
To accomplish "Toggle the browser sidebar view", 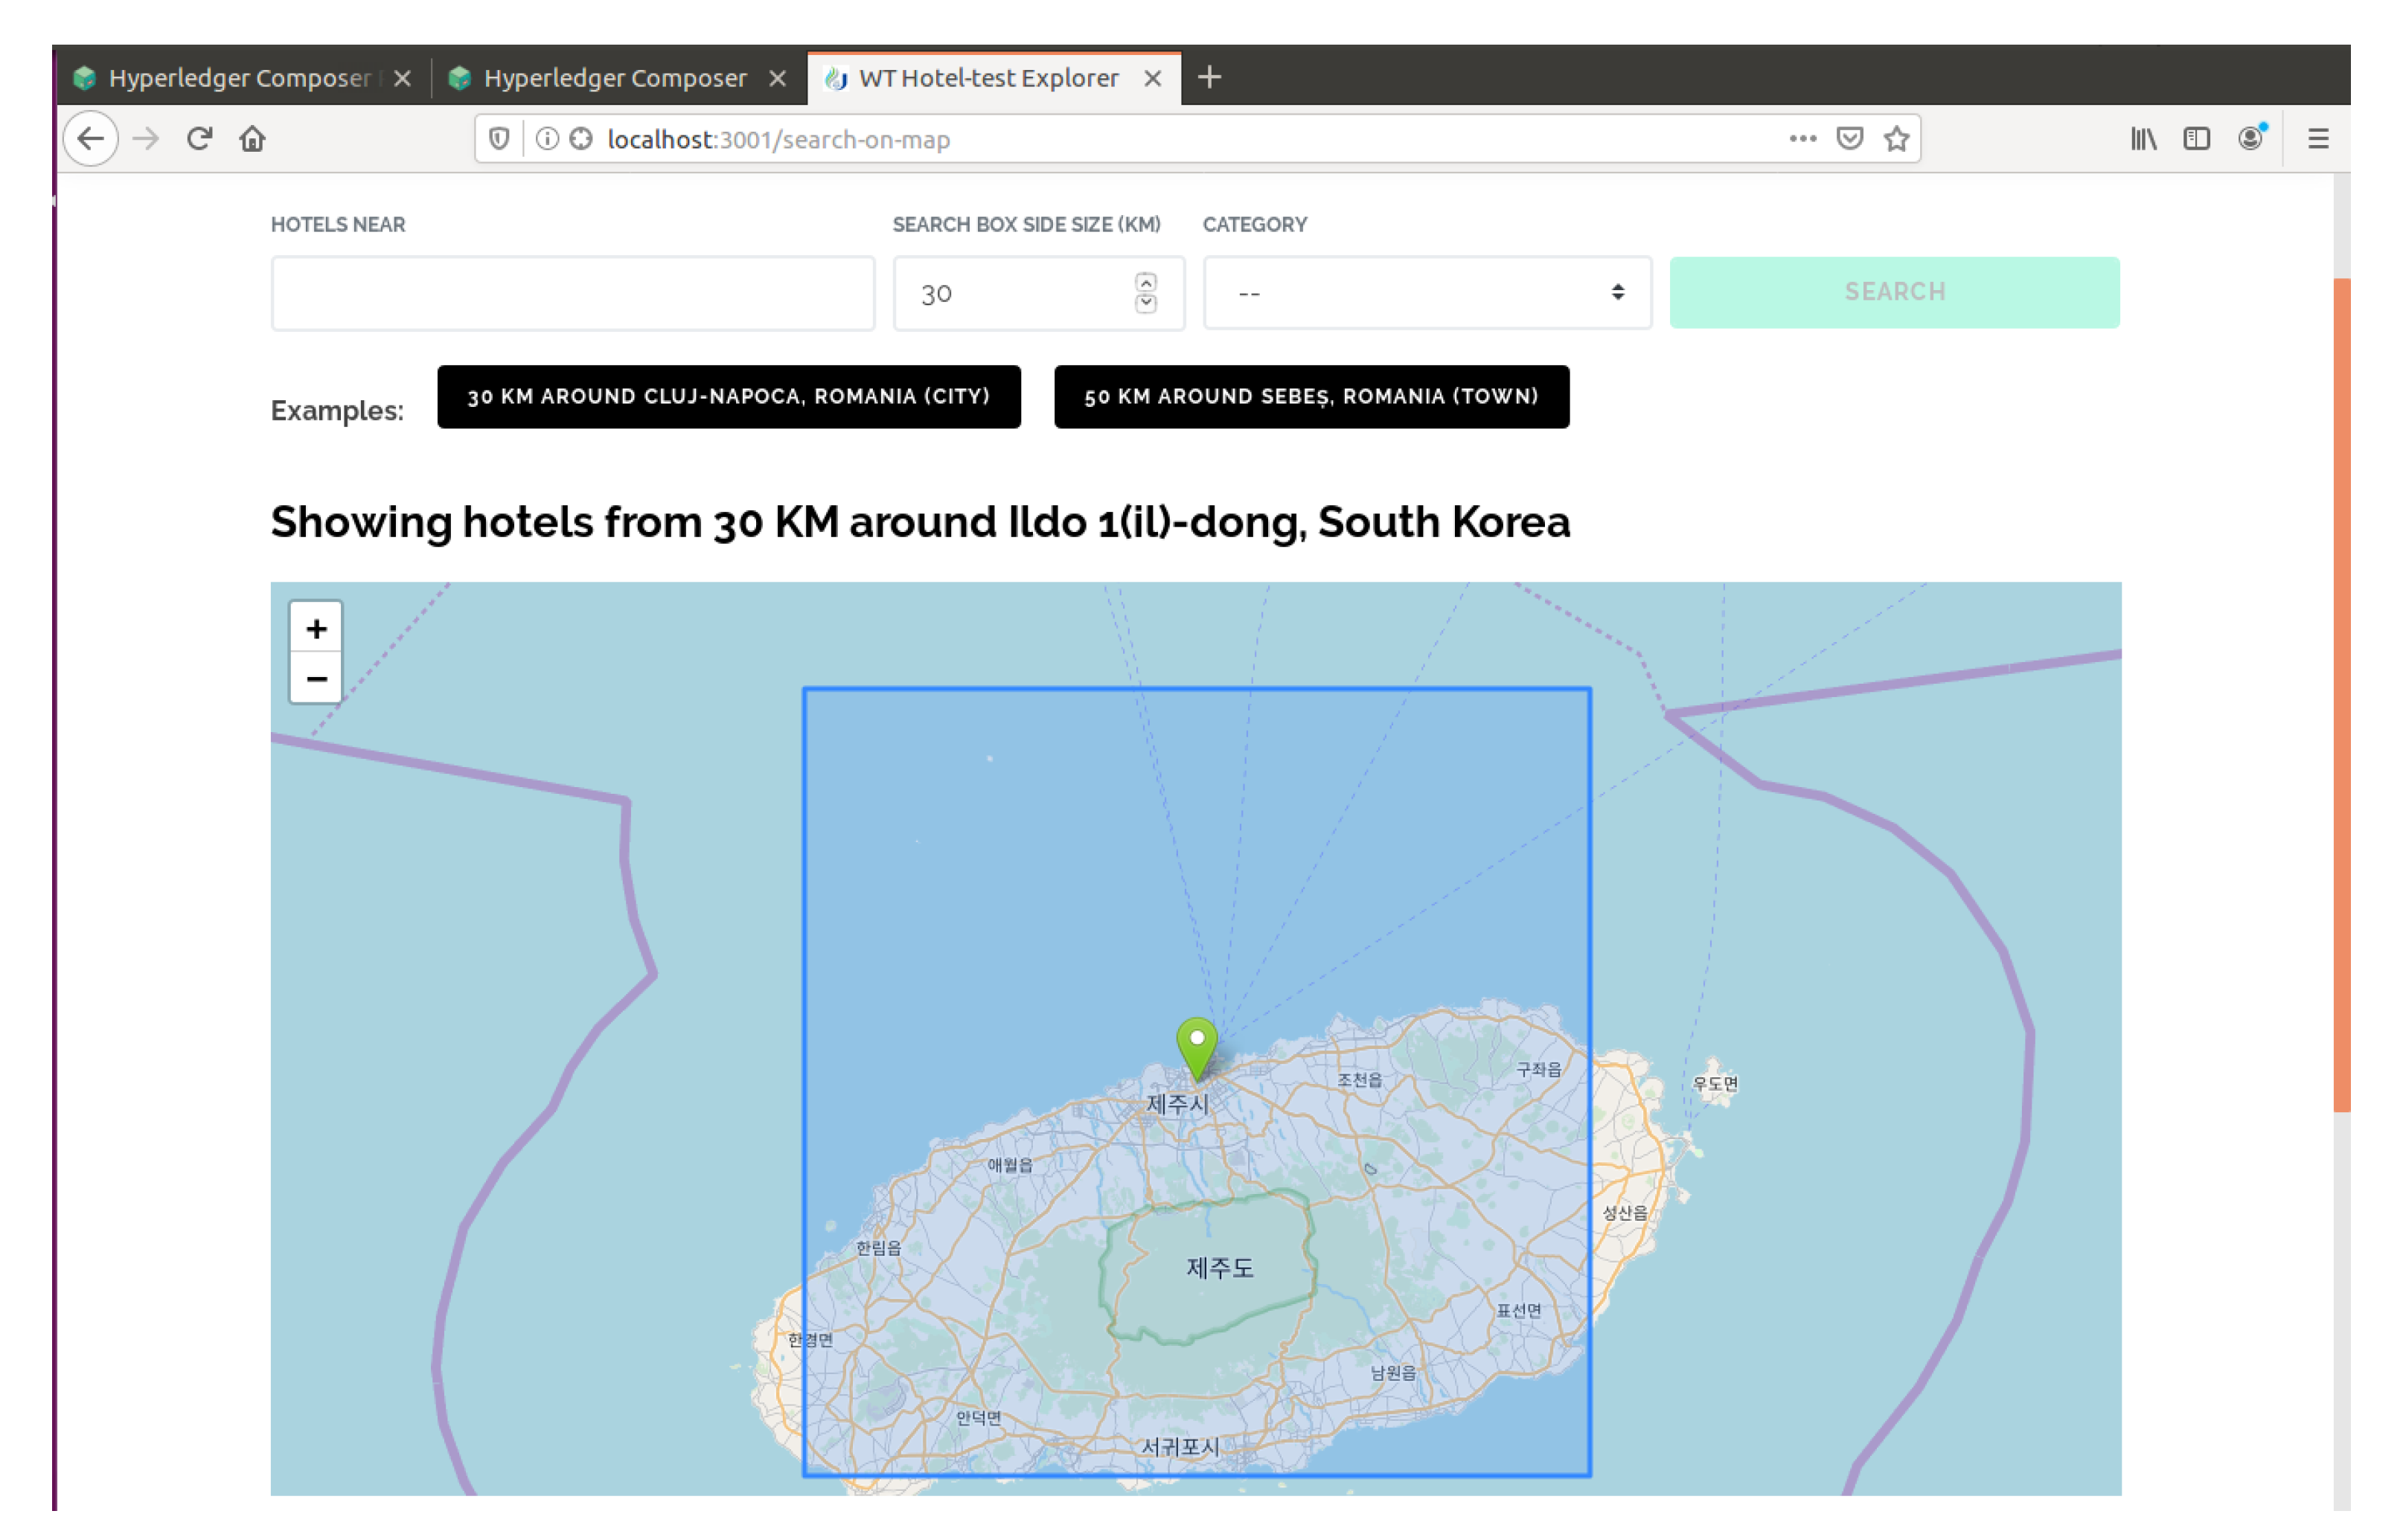I will pos(2196,138).
